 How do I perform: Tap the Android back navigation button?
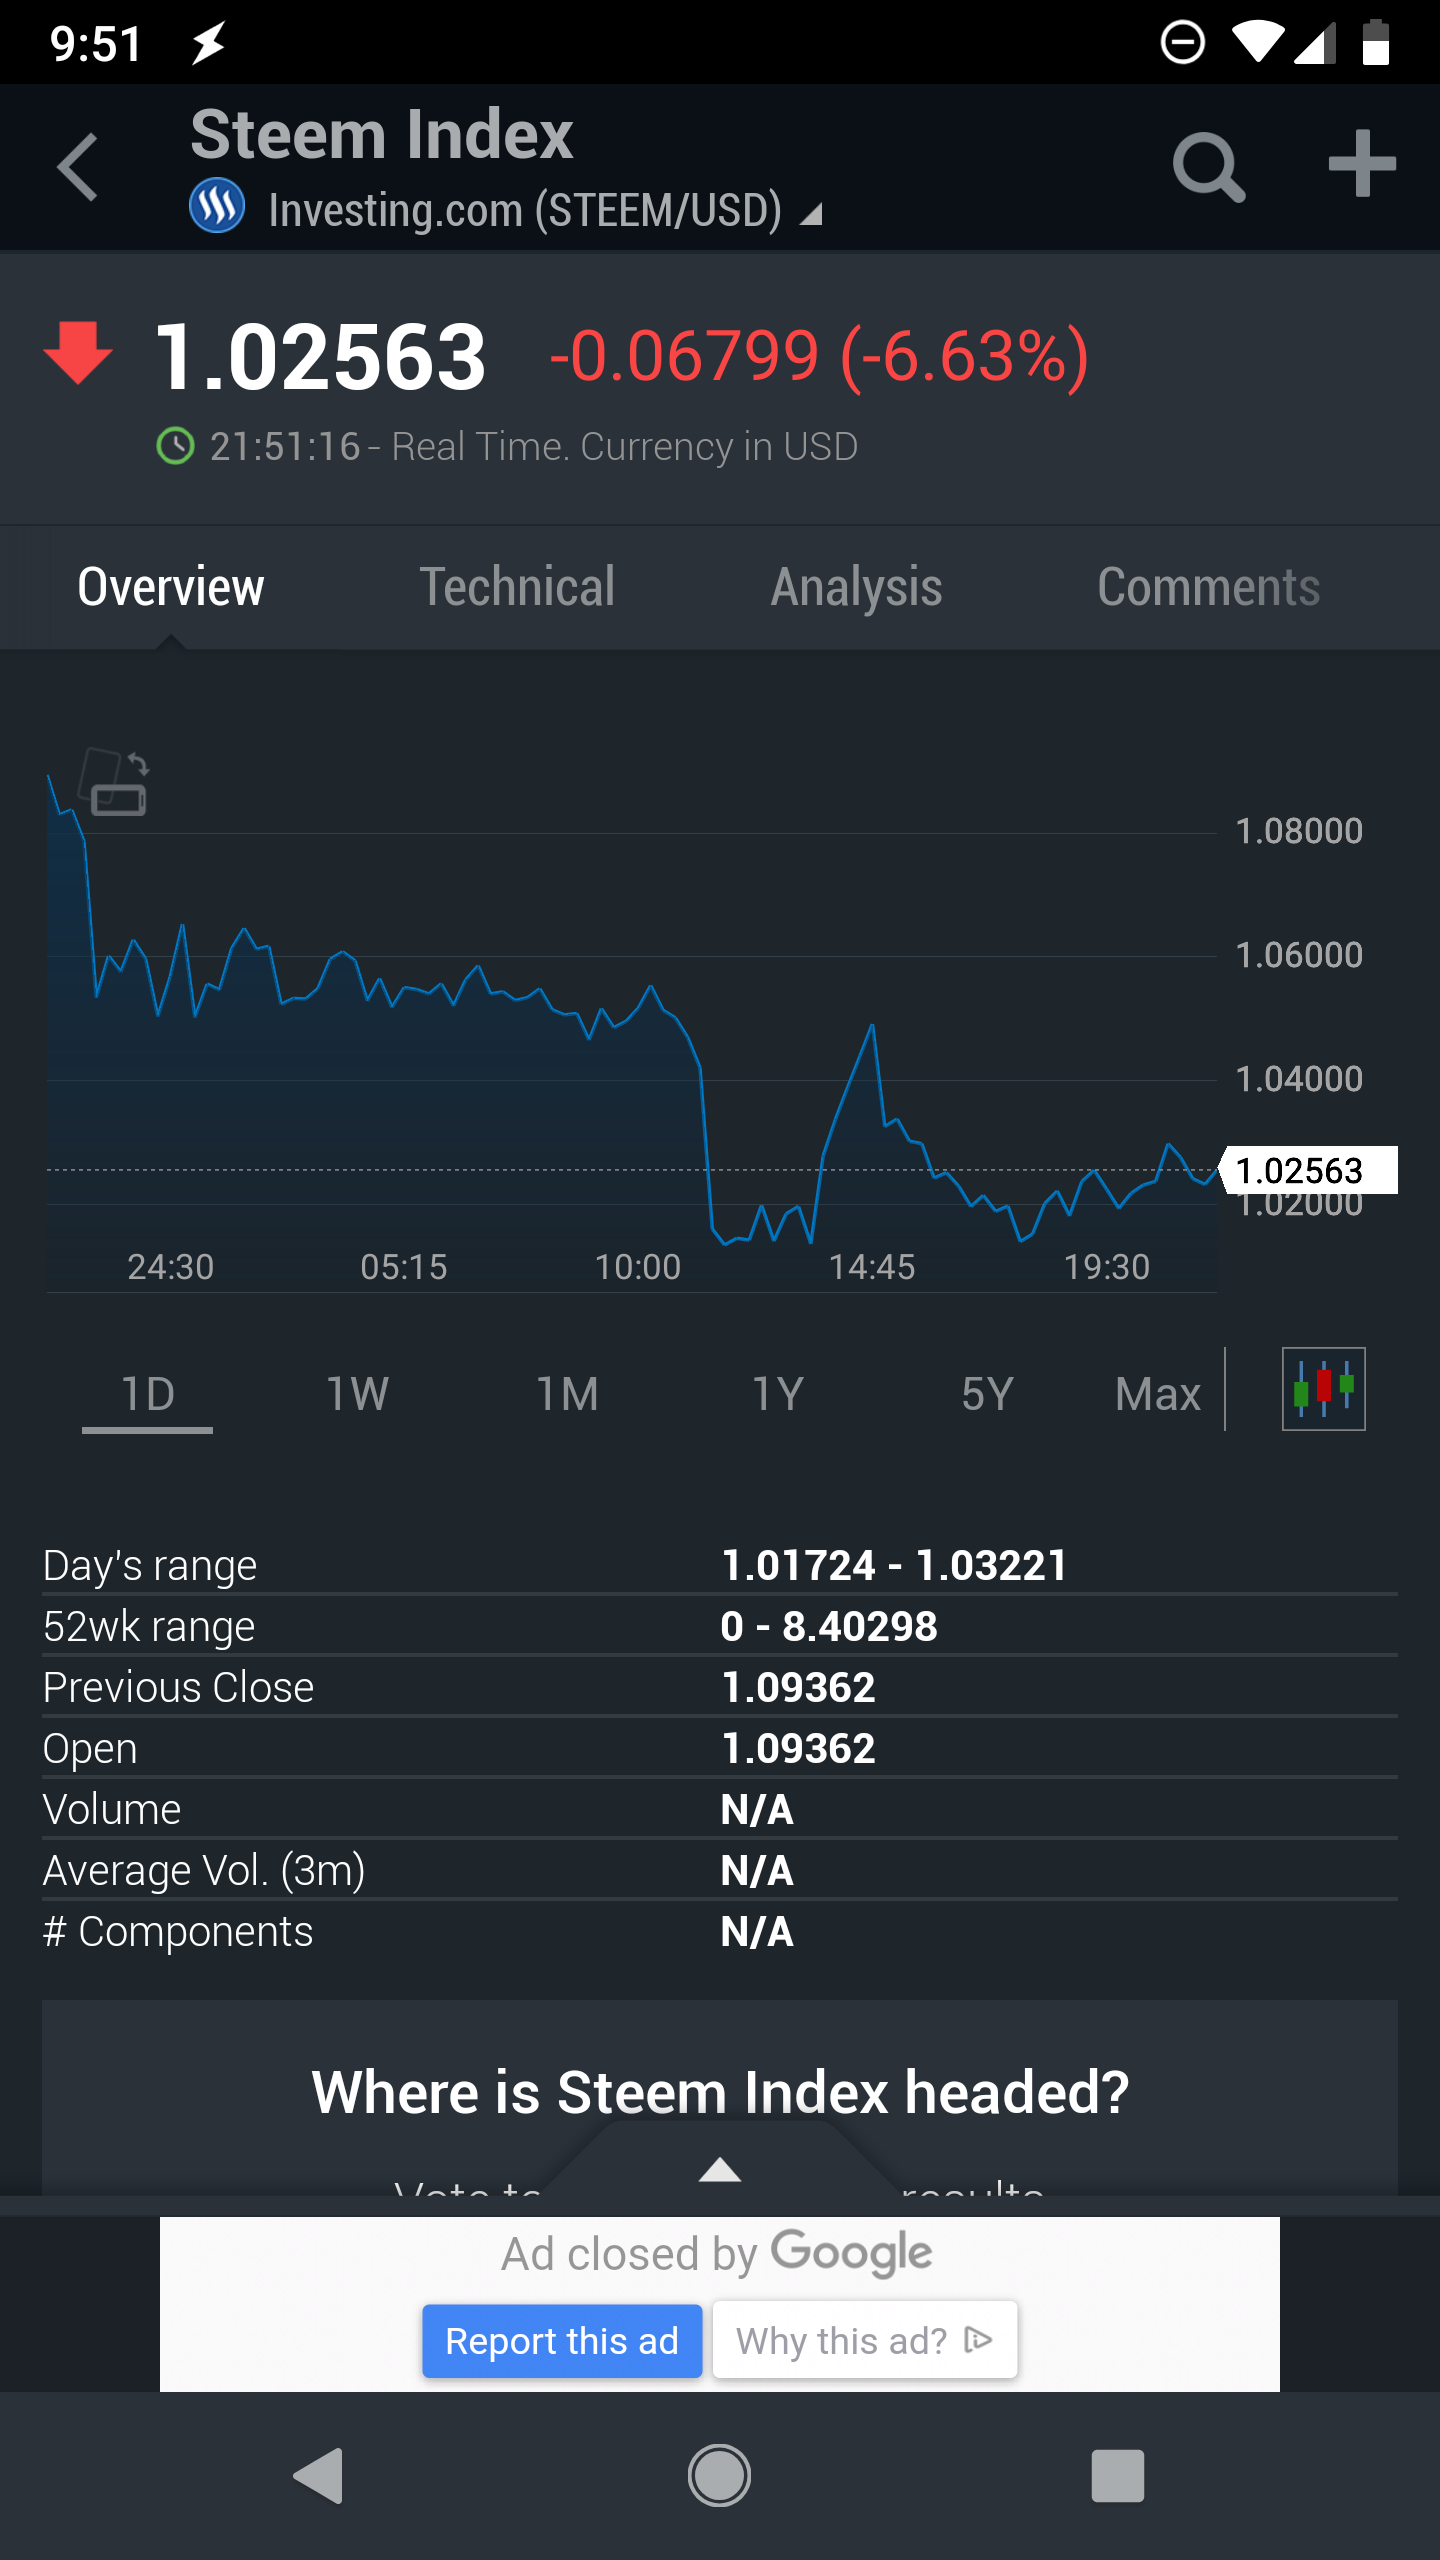(319, 2476)
